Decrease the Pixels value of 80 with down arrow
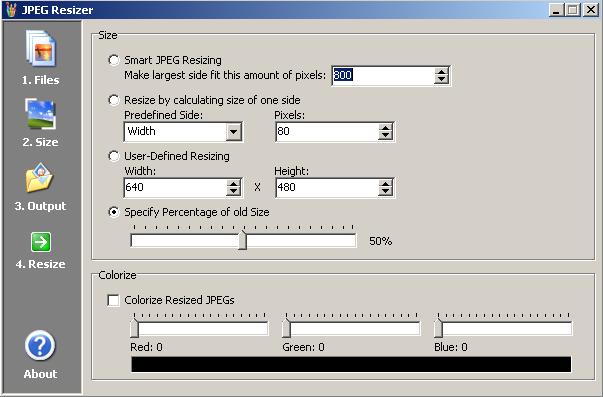603x397 pixels. click(x=385, y=136)
